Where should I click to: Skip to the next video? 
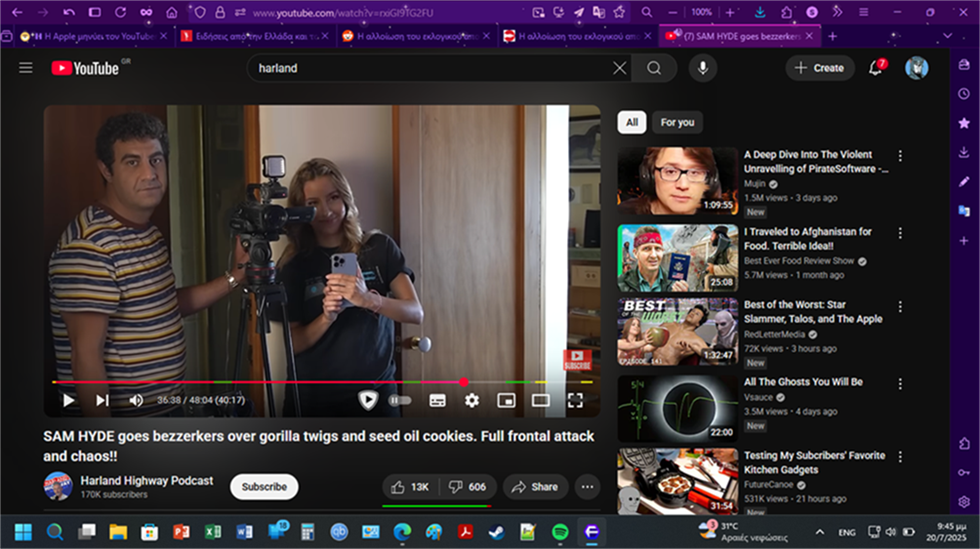(102, 400)
